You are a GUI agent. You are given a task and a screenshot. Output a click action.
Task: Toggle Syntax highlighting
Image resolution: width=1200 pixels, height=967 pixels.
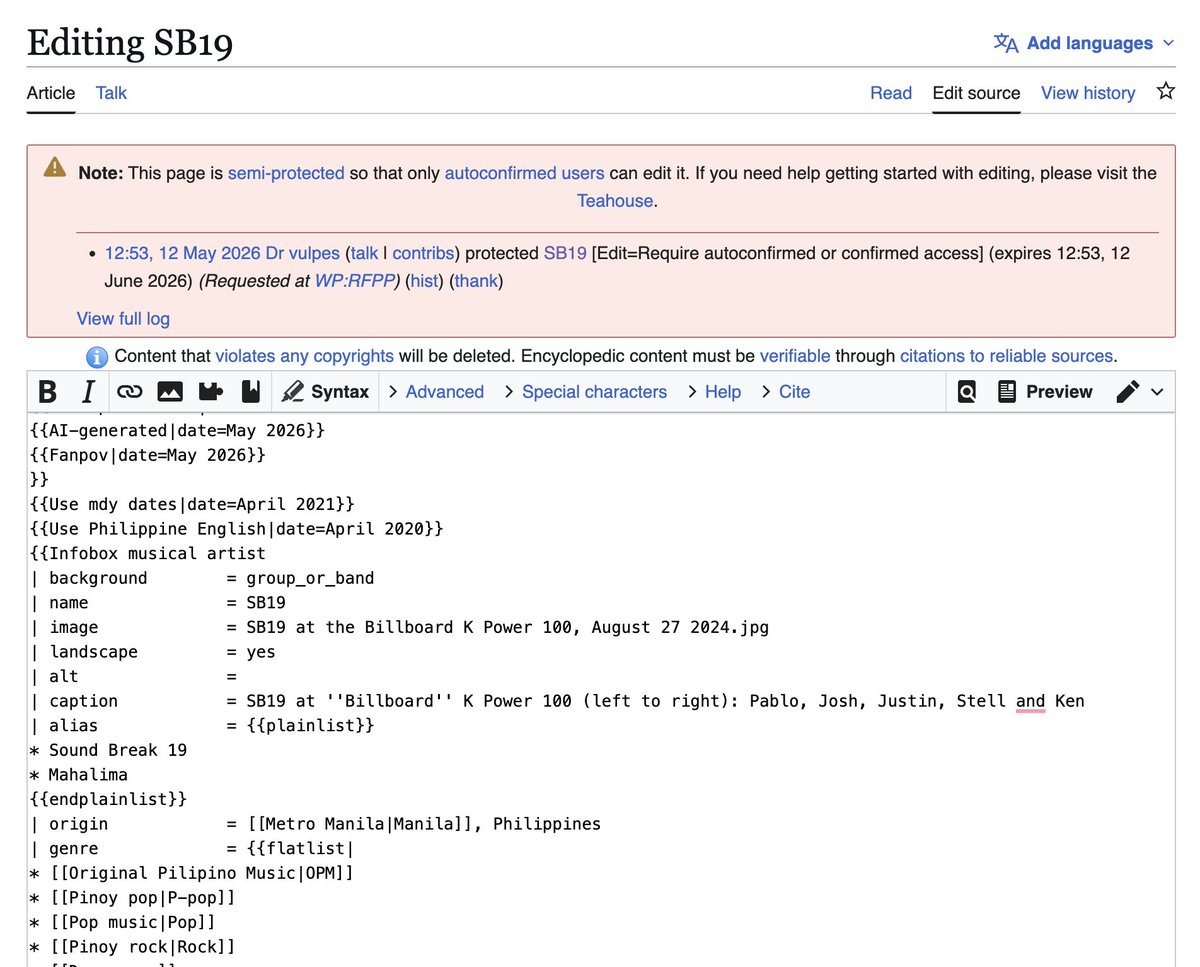(x=326, y=392)
